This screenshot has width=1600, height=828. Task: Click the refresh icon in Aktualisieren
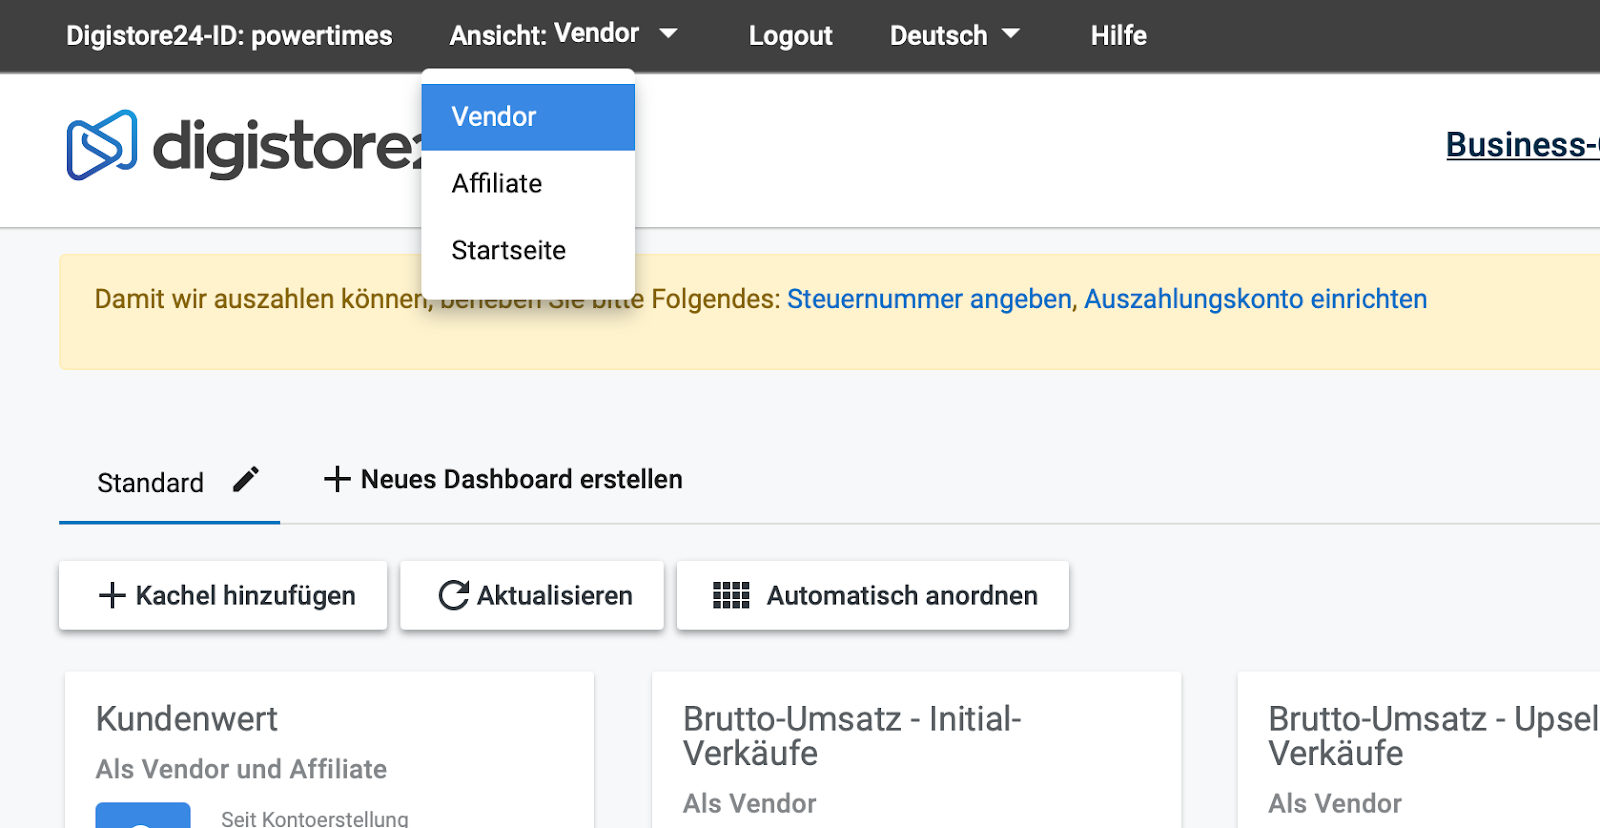point(453,595)
